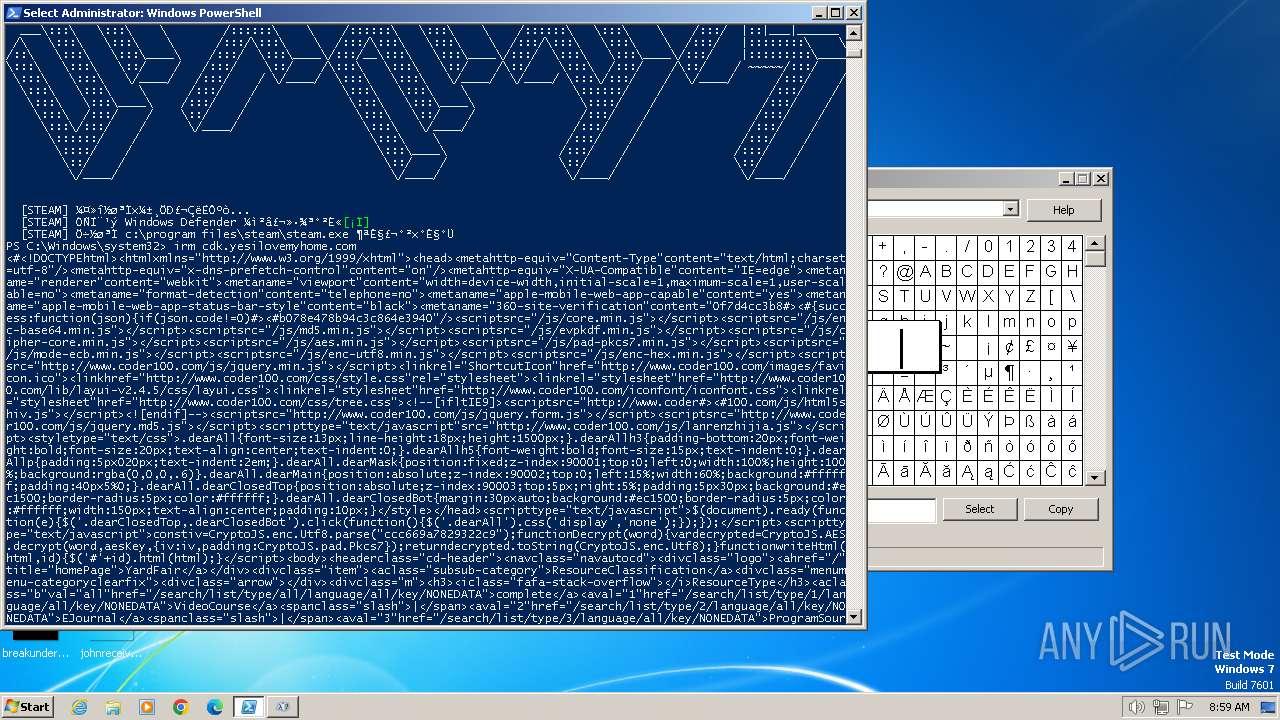Image resolution: width=1280 pixels, height=720 pixels.
Task: Select the Þ character in Character Map
Action: [1009, 422]
